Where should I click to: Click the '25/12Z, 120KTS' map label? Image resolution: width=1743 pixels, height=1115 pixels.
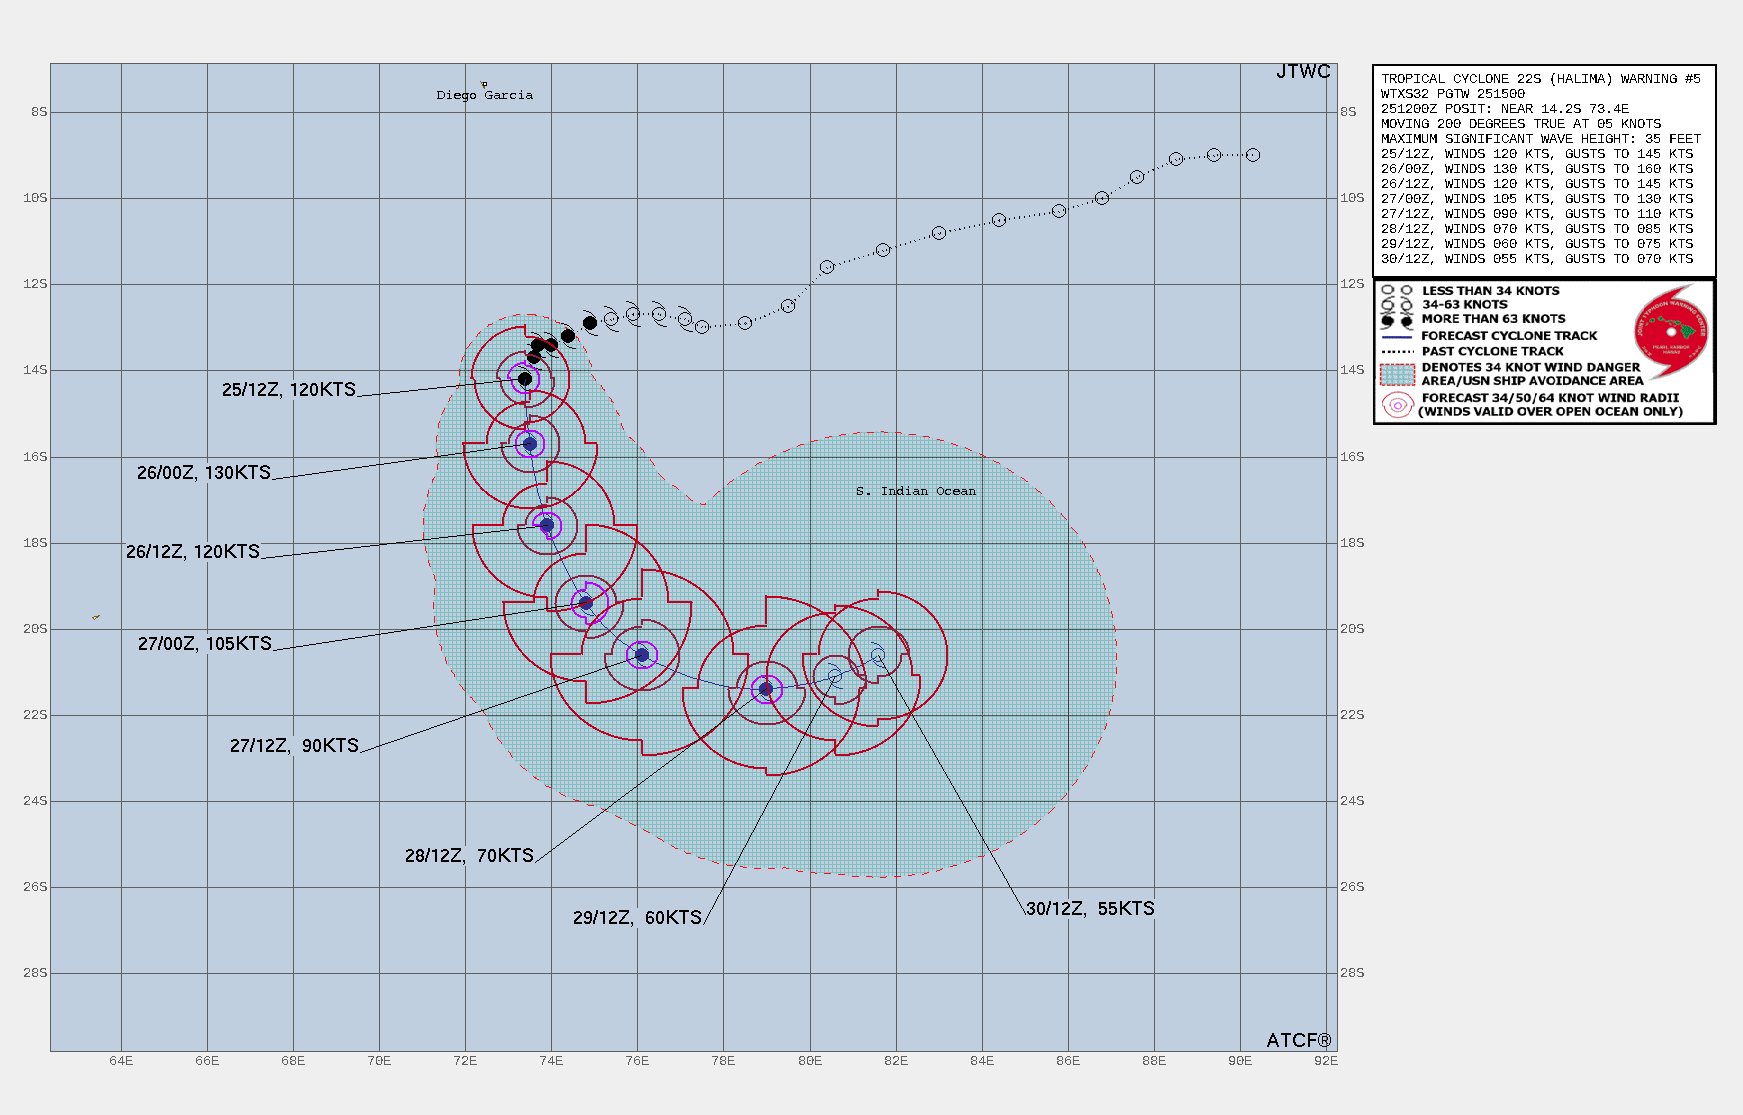tap(289, 390)
